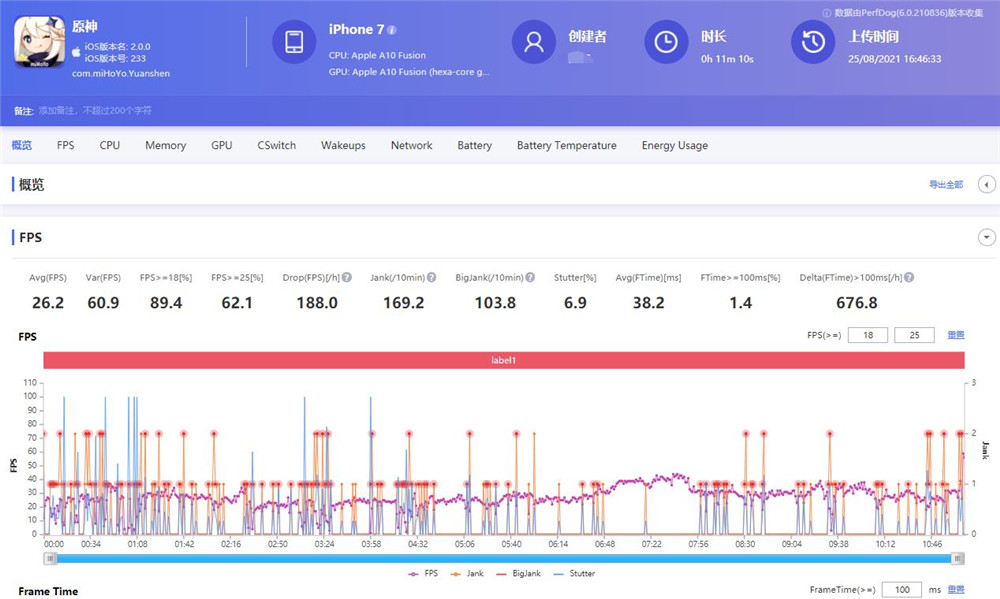Click the export all link
Screen dimensions: 1000x599
(x=945, y=185)
